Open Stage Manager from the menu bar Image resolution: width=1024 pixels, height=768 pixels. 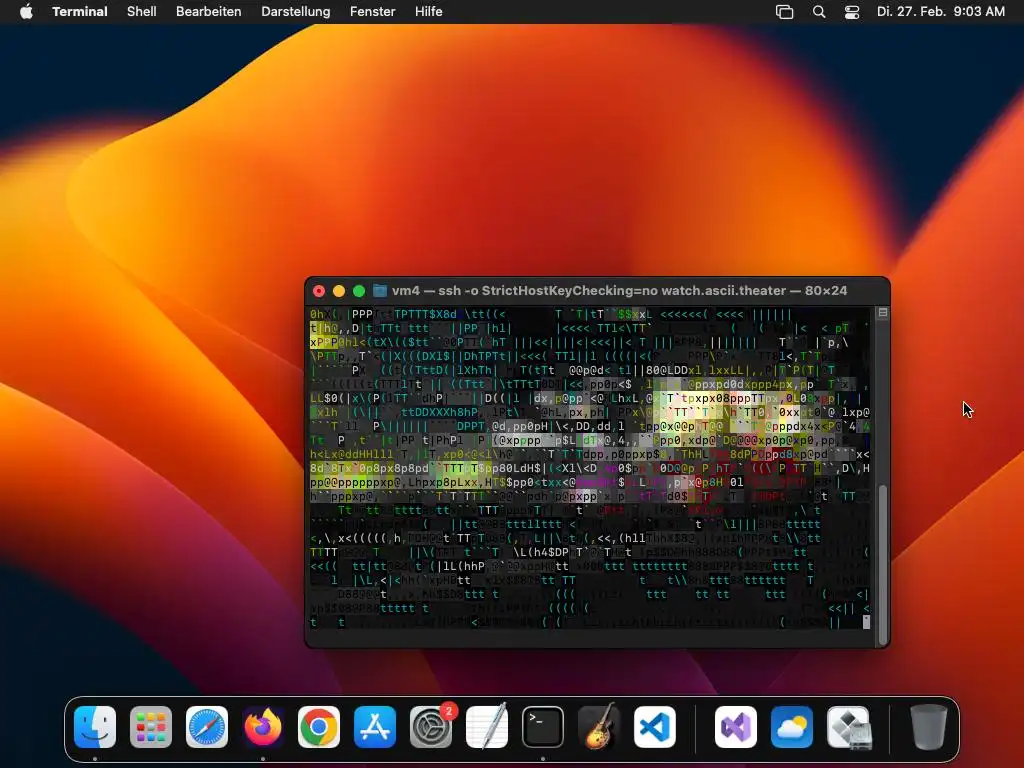click(784, 12)
